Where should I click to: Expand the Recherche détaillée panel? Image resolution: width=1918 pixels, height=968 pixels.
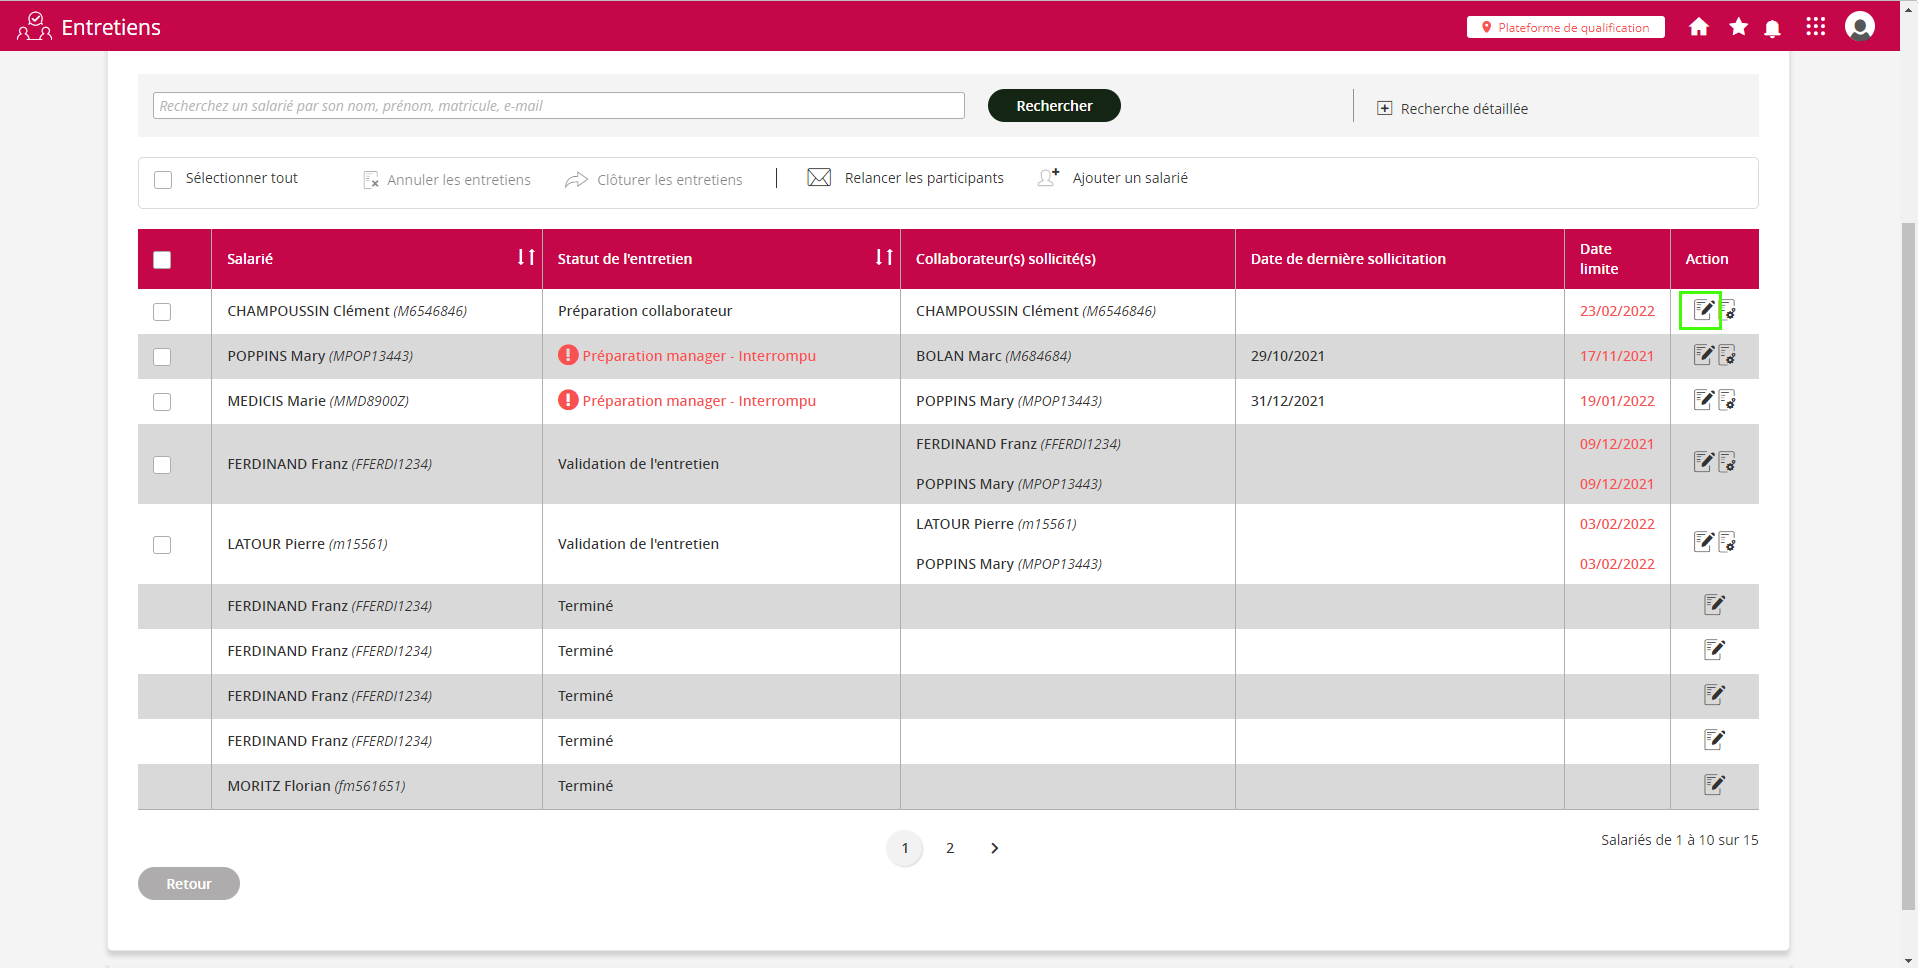(1452, 108)
